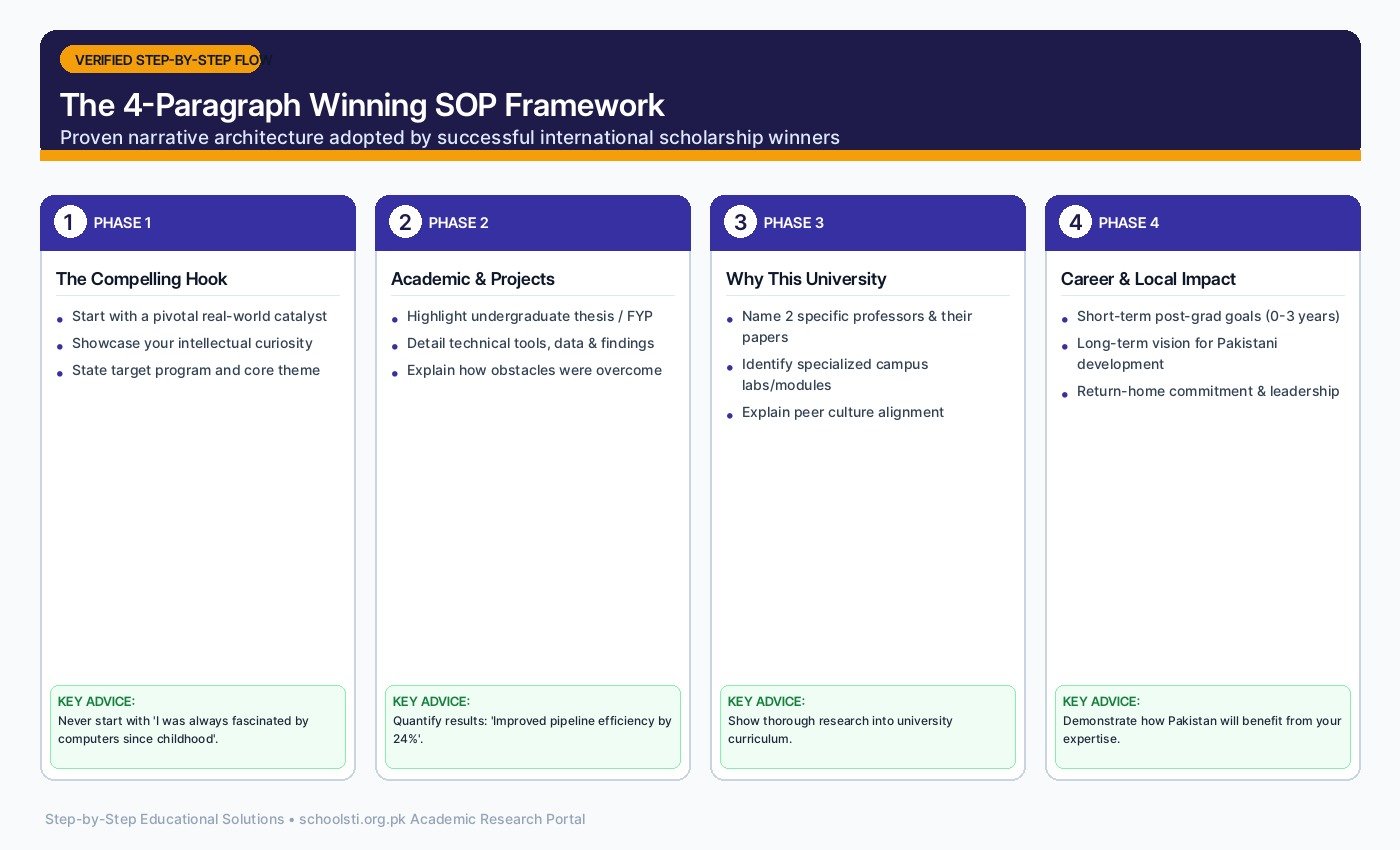Click the PHASE 2 header label
Viewport: 1400px width, 850px height.
coord(458,223)
